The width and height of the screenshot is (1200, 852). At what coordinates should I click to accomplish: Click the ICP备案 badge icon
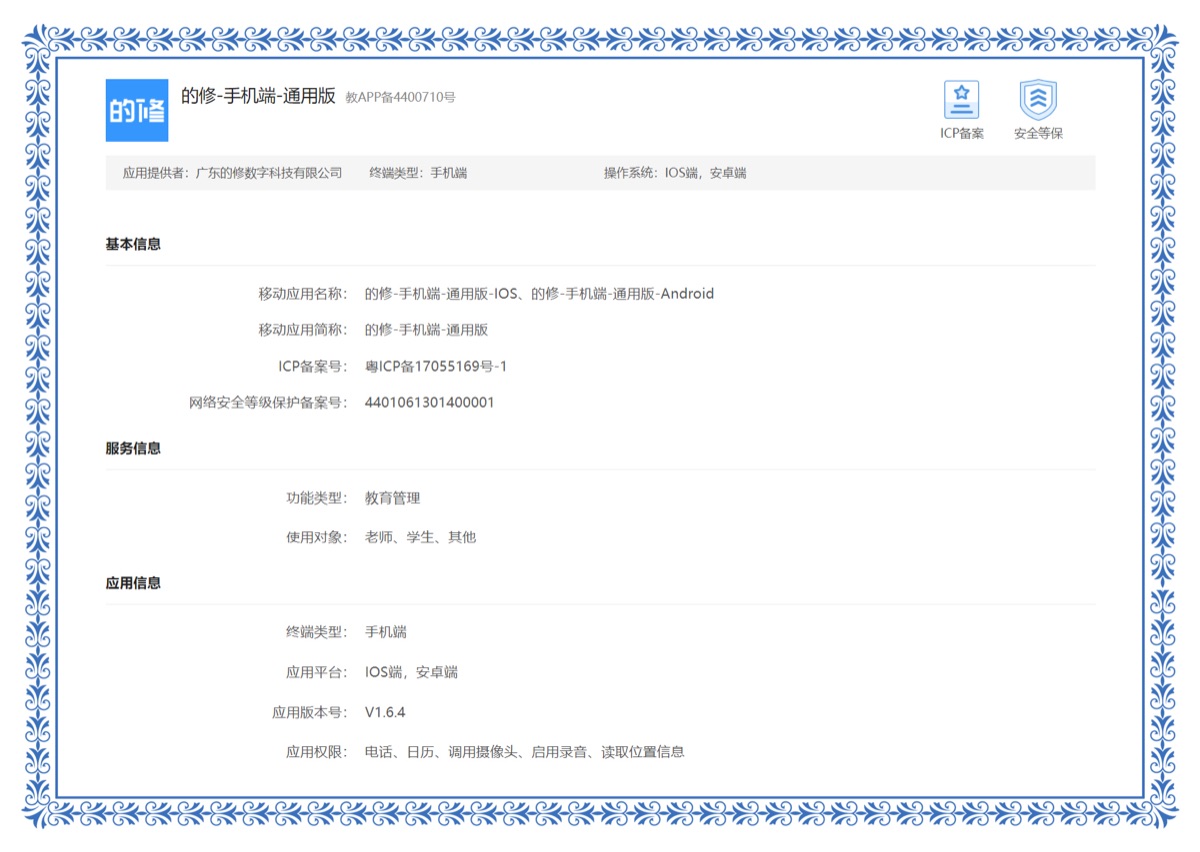pos(962,100)
